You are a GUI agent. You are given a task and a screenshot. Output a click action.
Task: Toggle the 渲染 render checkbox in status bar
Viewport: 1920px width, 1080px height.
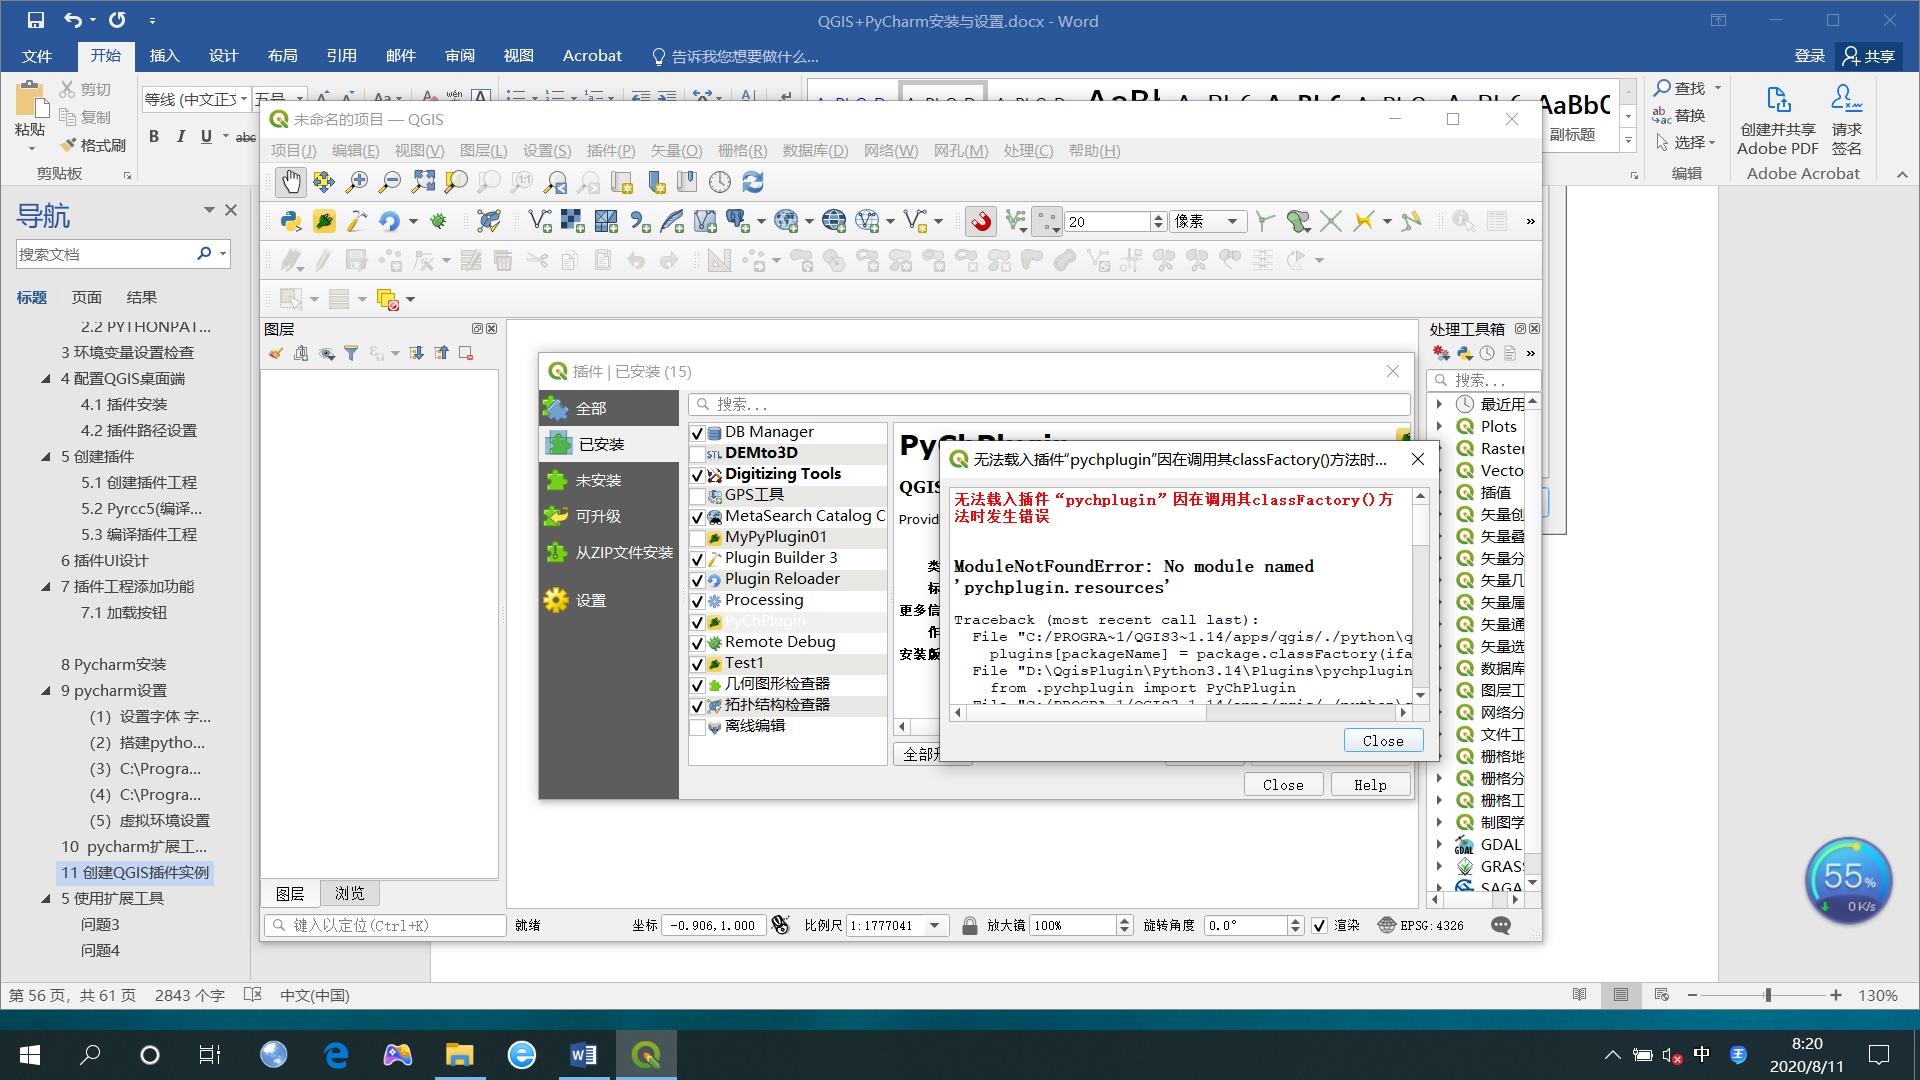click(1319, 925)
